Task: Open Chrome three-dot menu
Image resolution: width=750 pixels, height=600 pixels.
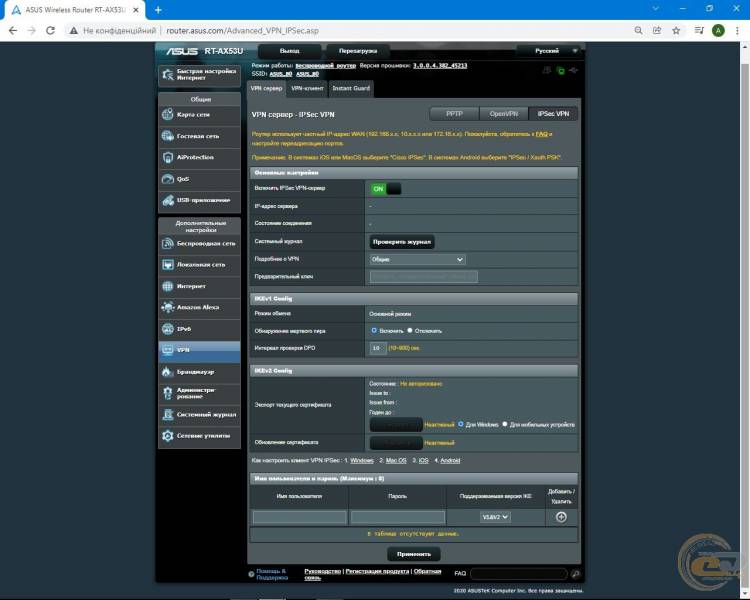Action: point(737,31)
